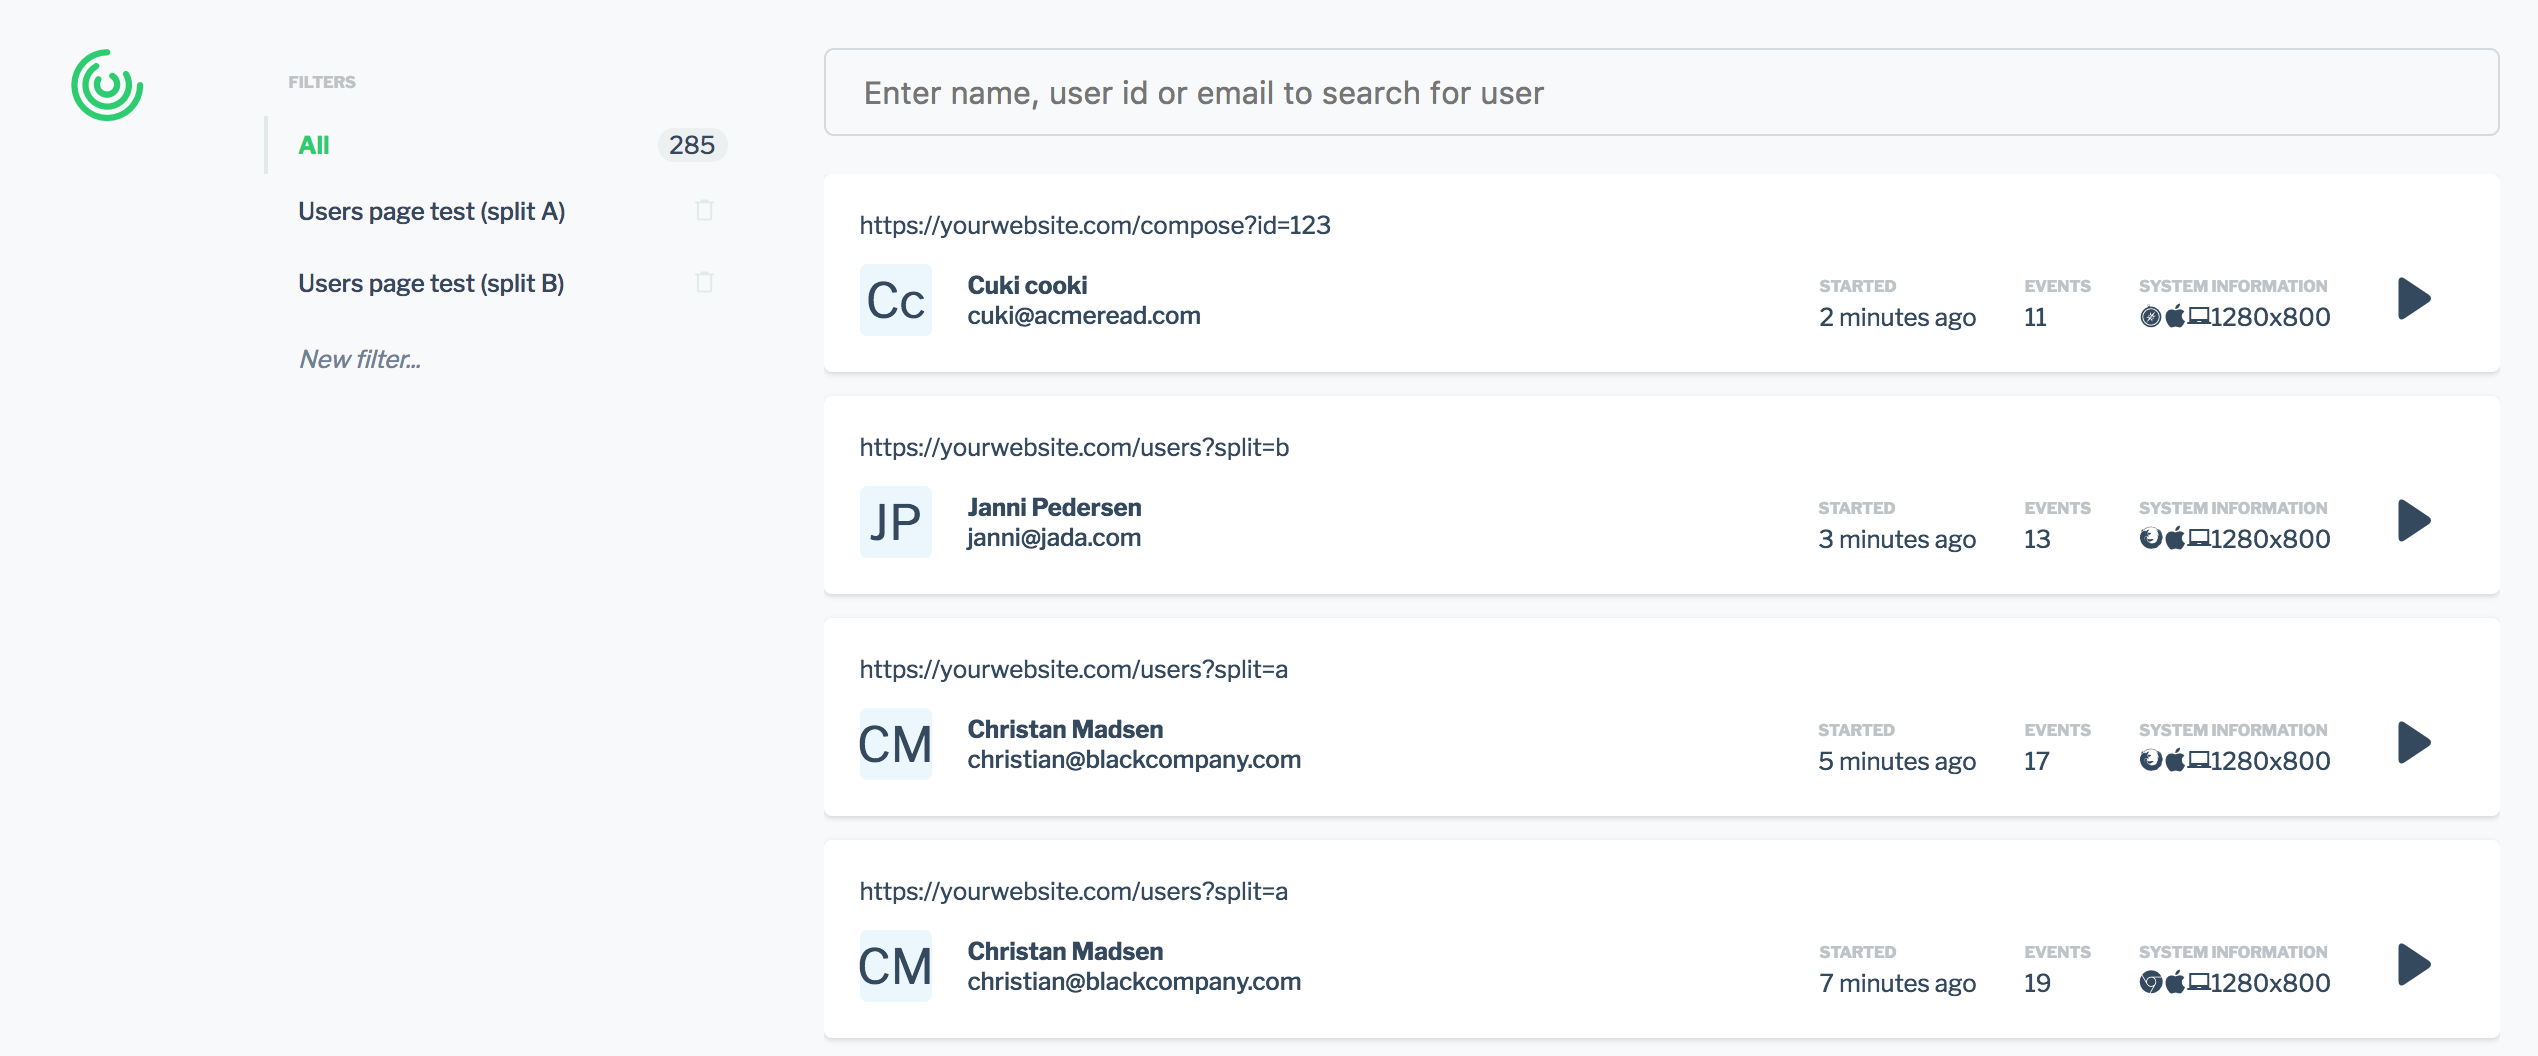
Task: Play Janni Pedersen's session recording
Action: tap(2414, 520)
